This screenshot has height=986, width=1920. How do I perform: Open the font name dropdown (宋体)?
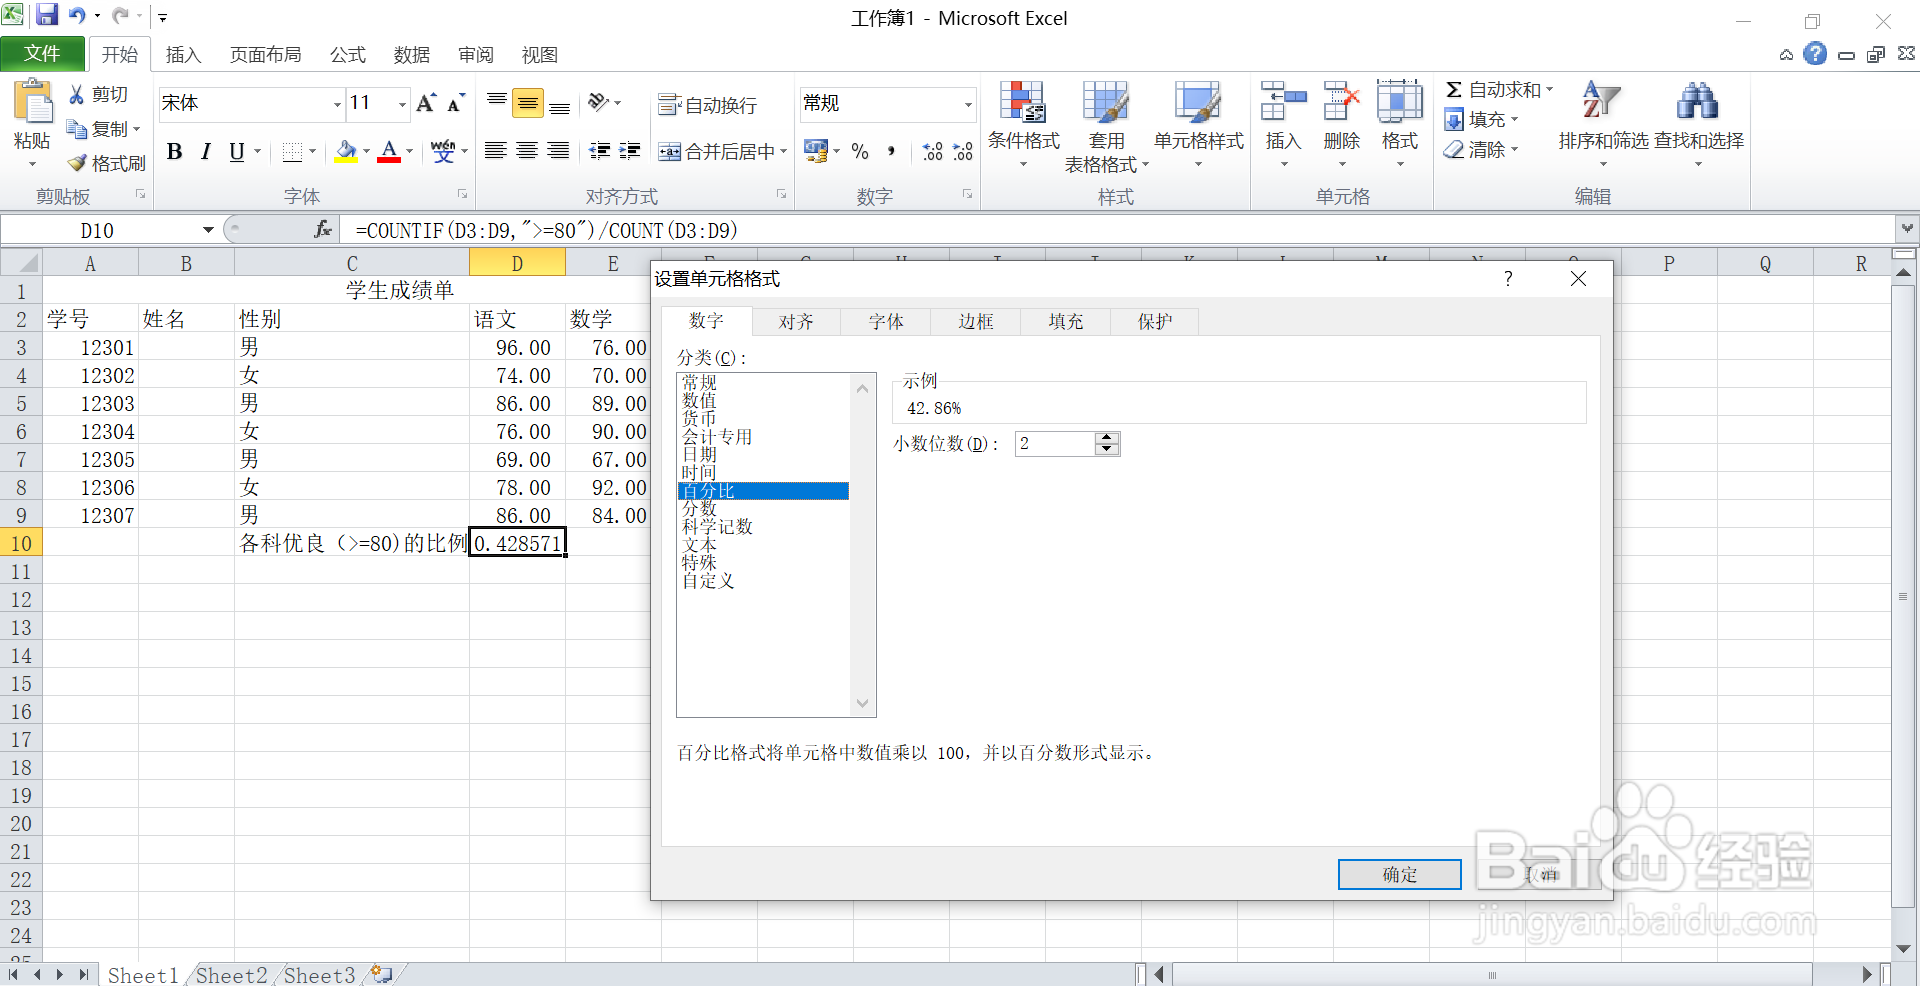click(337, 104)
